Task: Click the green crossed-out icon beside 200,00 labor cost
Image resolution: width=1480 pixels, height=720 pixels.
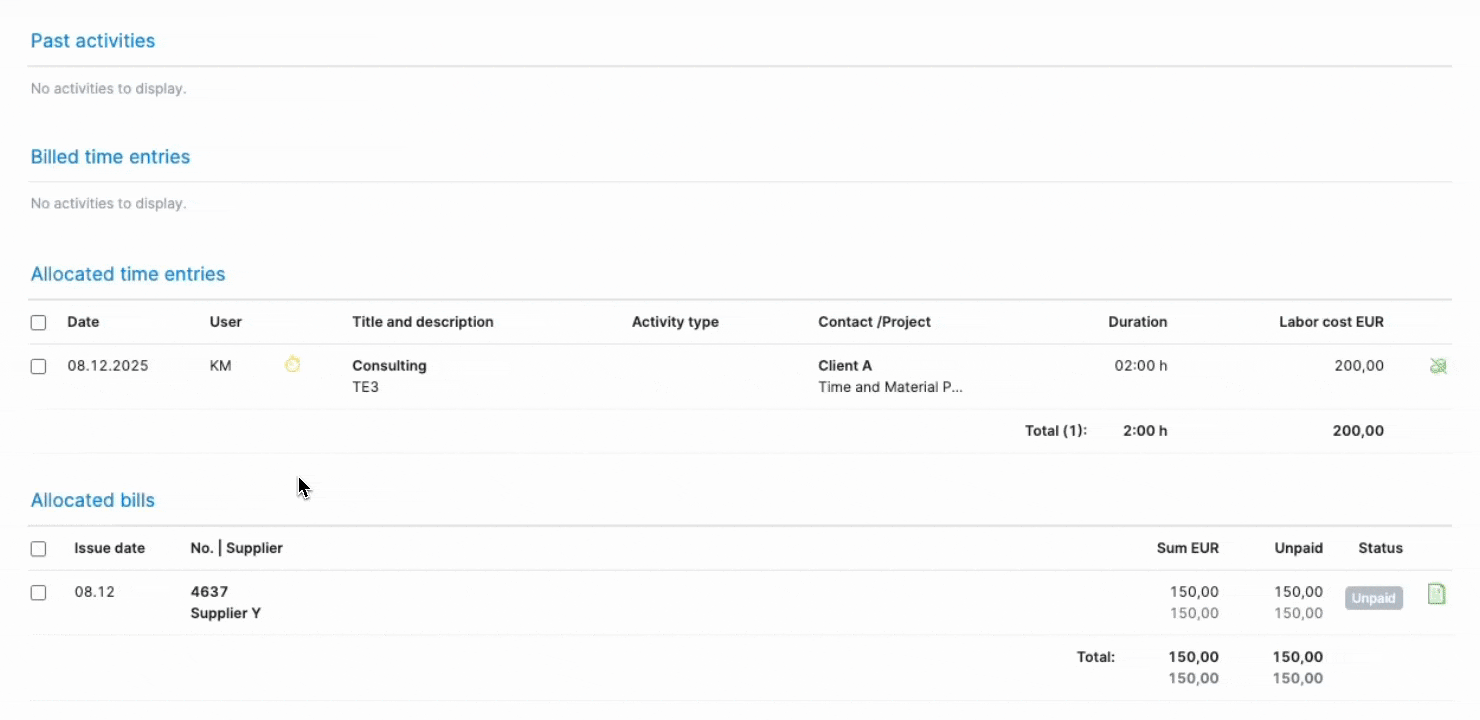Action: pyautogui.click(x=1438, y=366)
